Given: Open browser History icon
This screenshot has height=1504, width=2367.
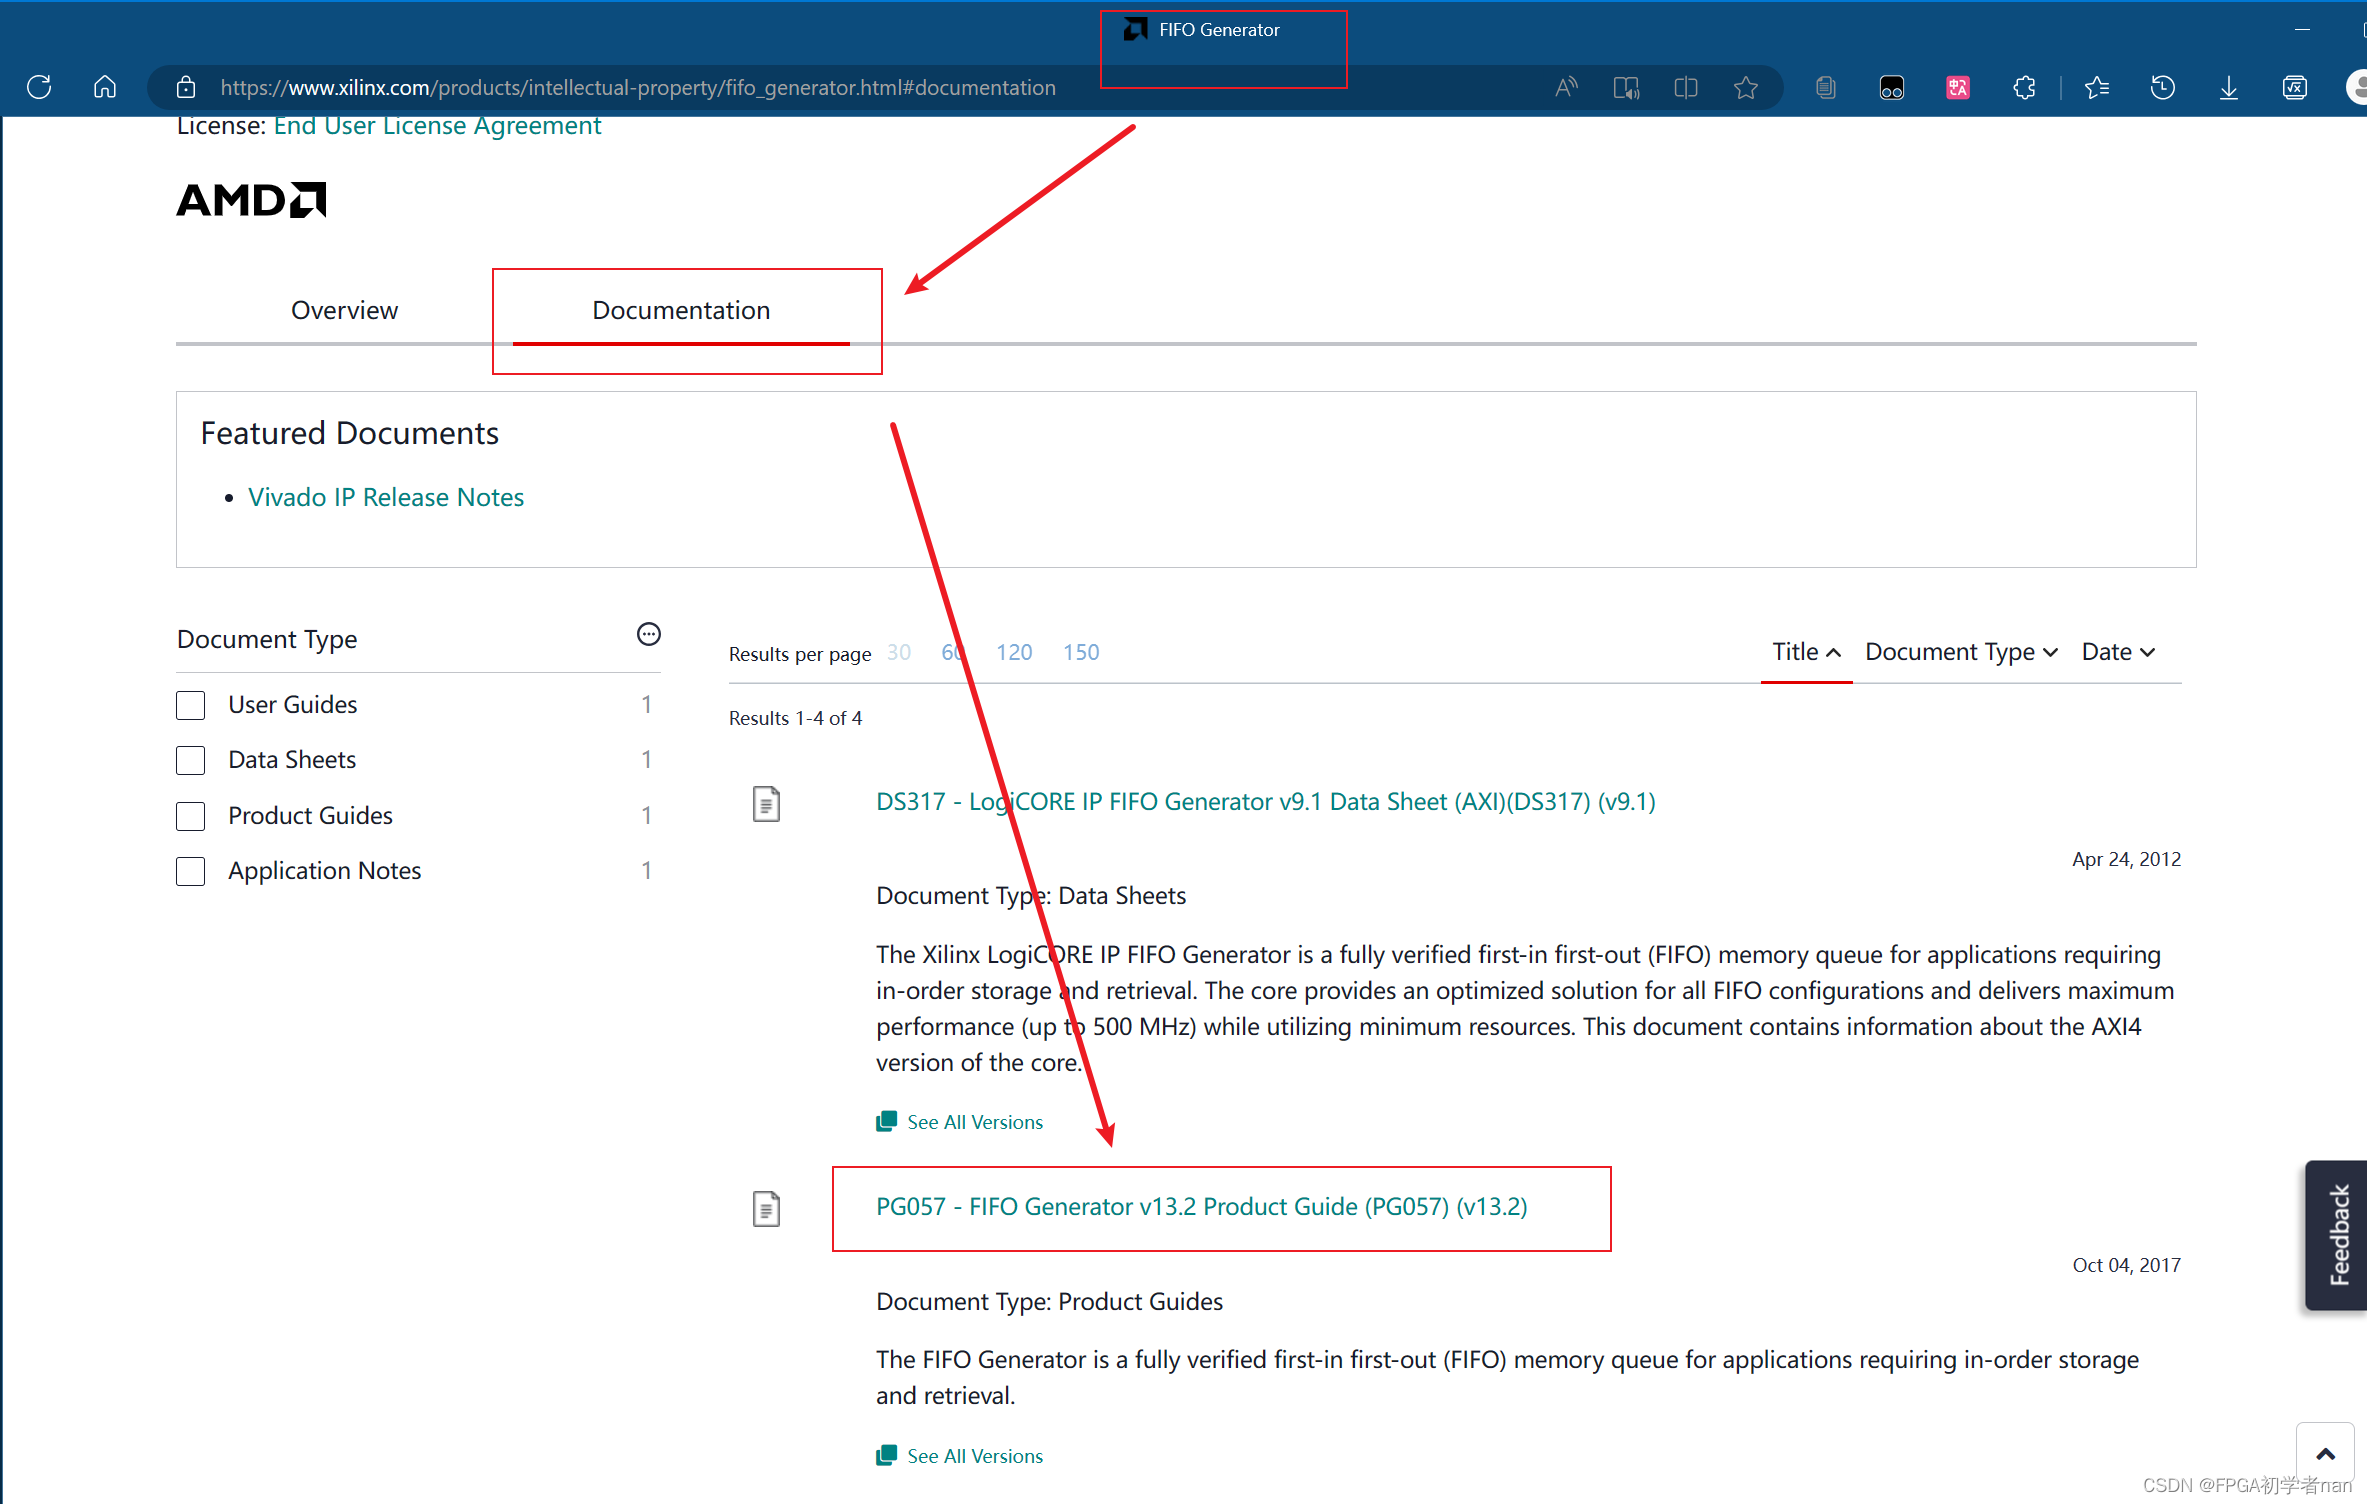Looking at the screenshot, I should [2163, 88].
